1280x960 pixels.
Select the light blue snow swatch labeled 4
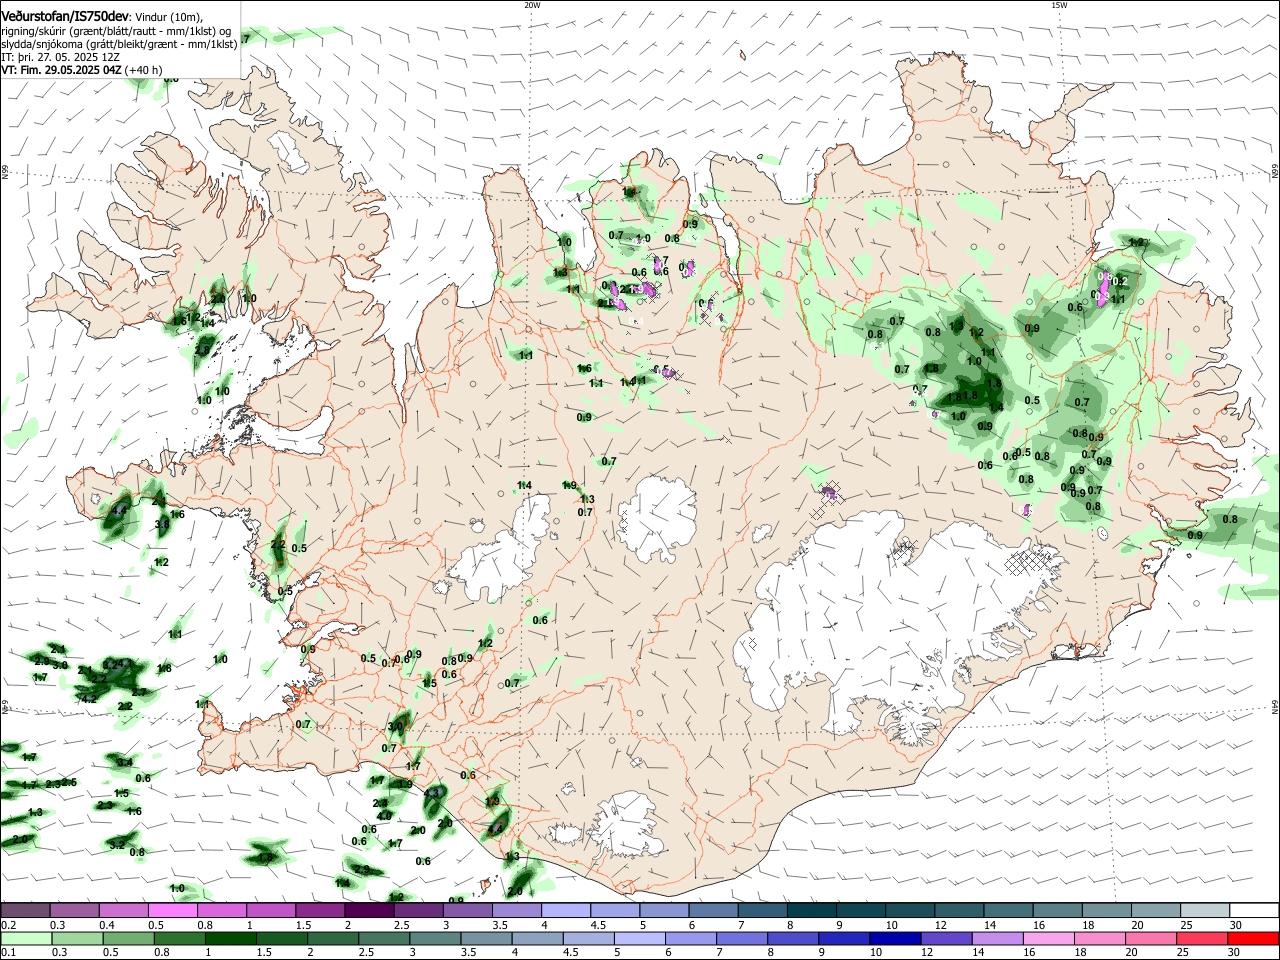click(566, 911)
